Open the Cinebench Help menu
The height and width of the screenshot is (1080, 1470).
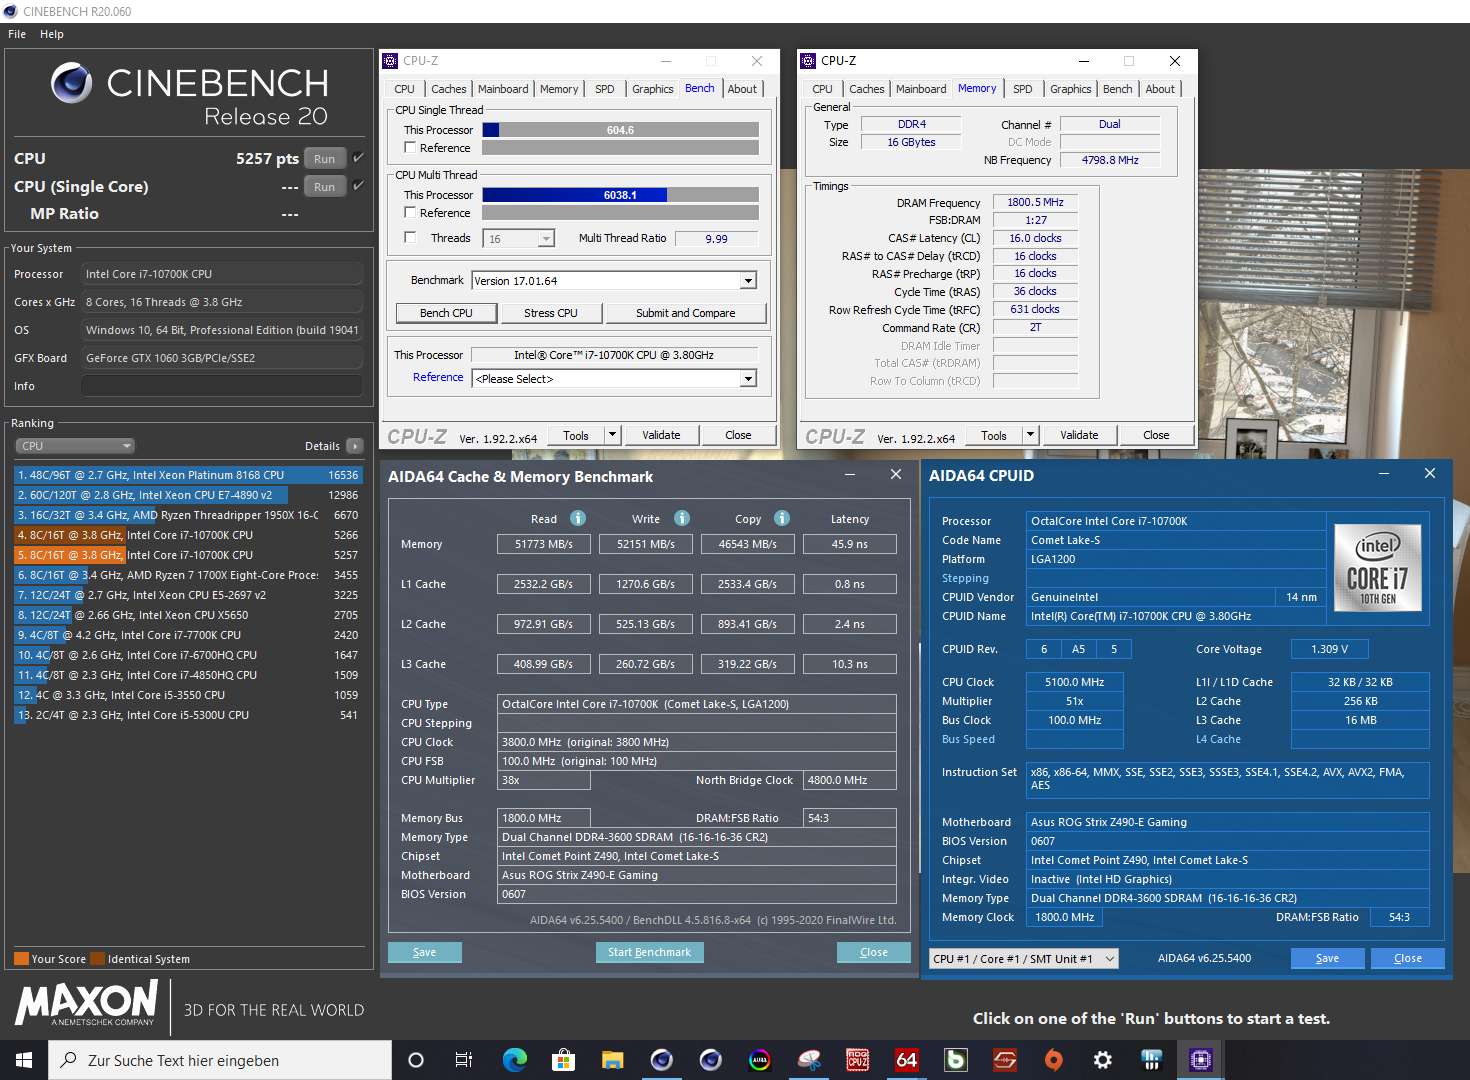pos(52,34)
